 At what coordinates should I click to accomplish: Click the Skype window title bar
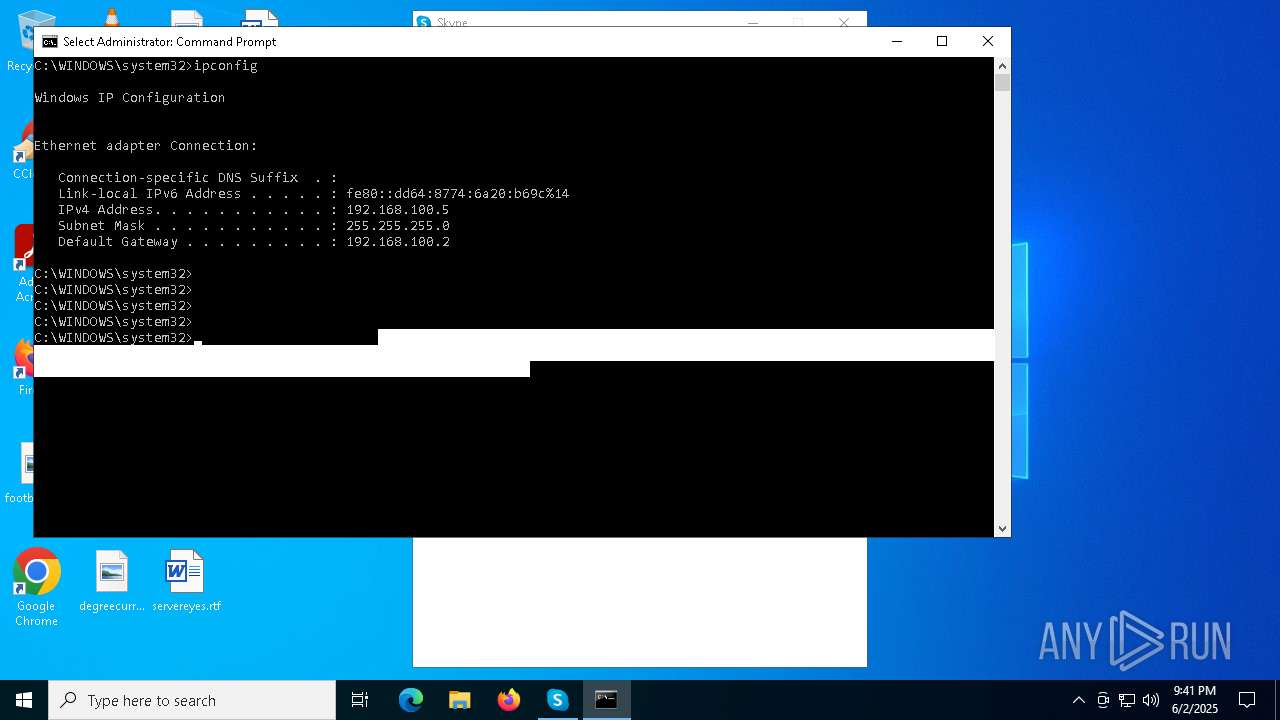[x=640, y=19]
